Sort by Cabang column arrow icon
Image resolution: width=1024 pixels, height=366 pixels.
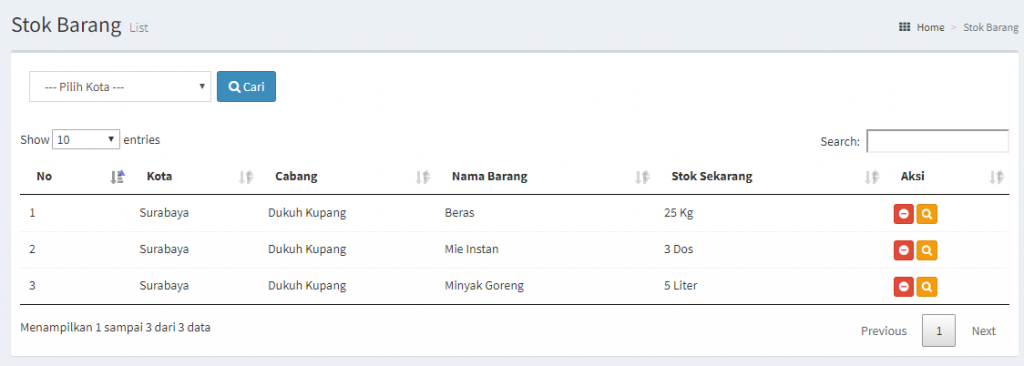(x=423, y=176)
